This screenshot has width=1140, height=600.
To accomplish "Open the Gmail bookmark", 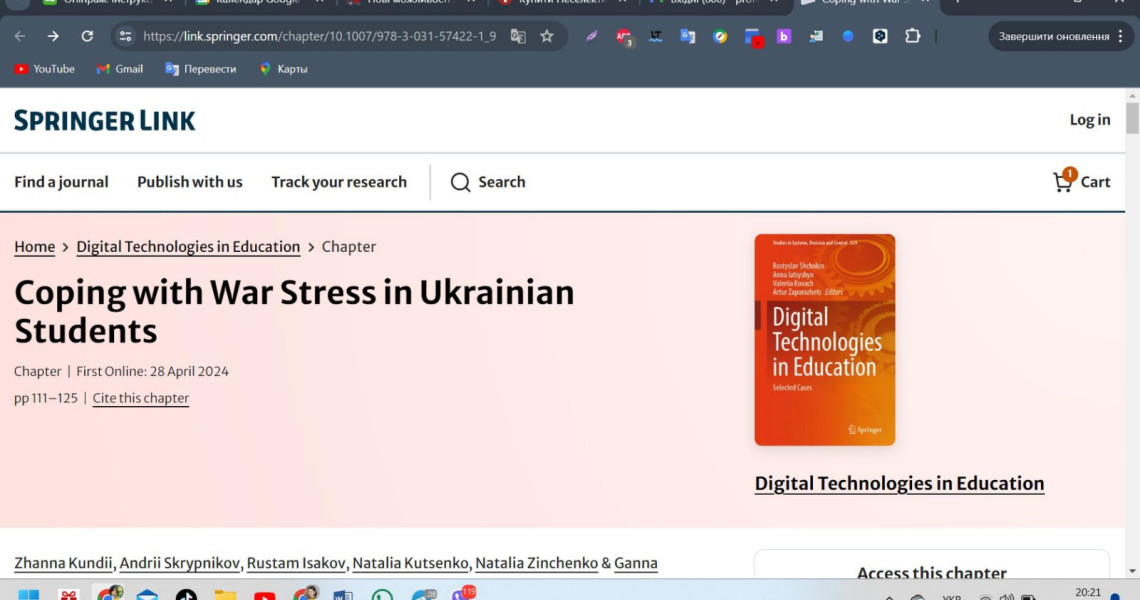I will [119, 69].
